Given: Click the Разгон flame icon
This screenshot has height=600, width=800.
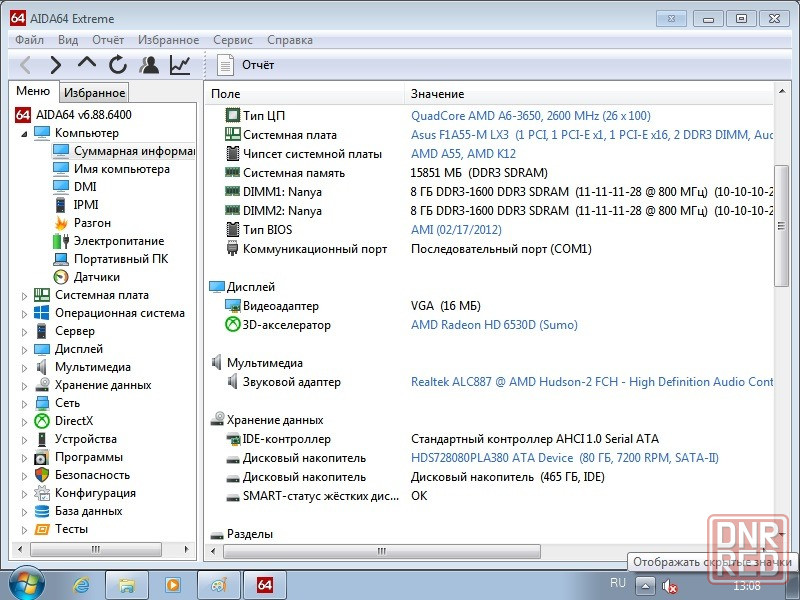Looking at the screenshot, I should point(61,222).
